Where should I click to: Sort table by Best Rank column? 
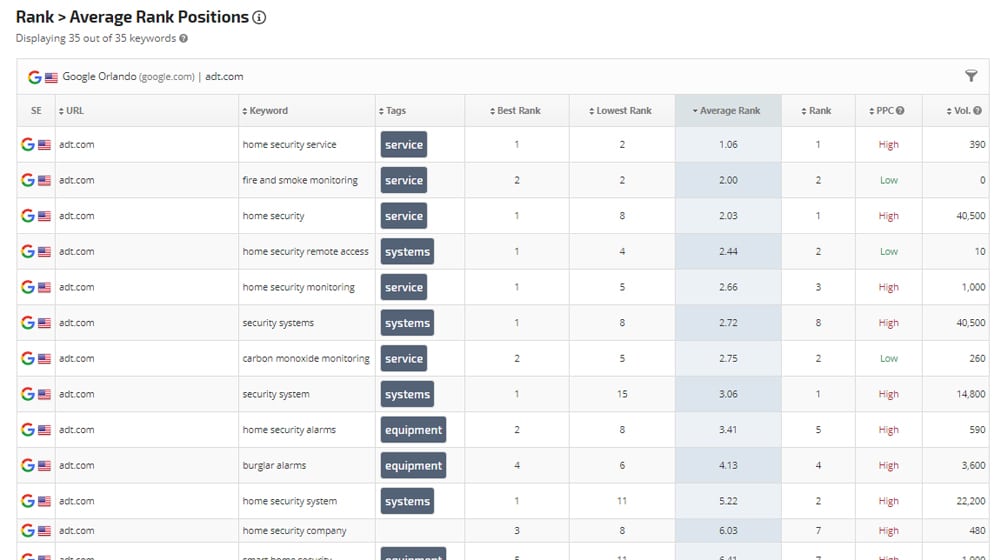515,110
